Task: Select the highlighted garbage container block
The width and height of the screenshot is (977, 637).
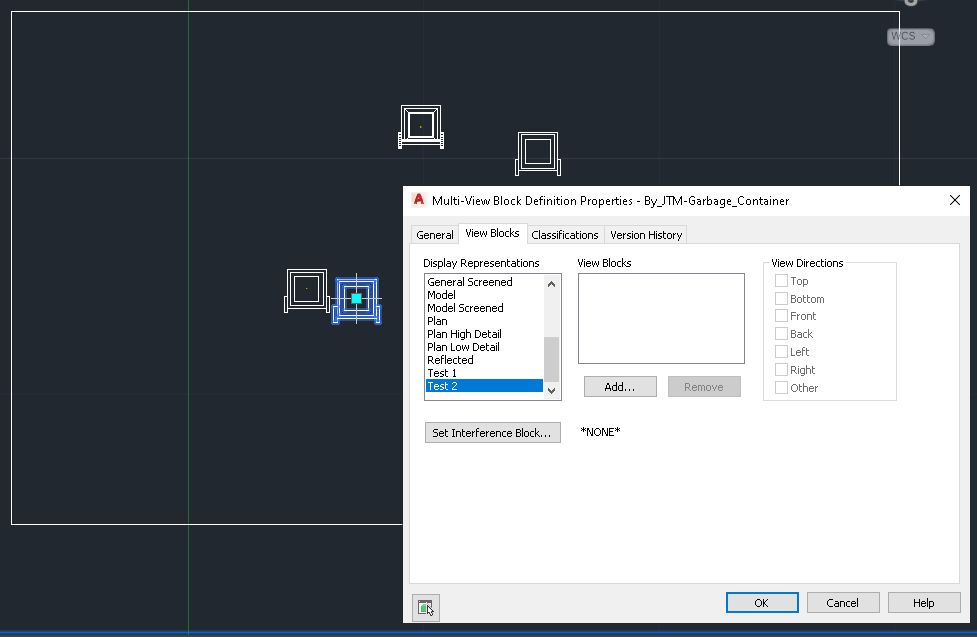Action: (356, 297)
